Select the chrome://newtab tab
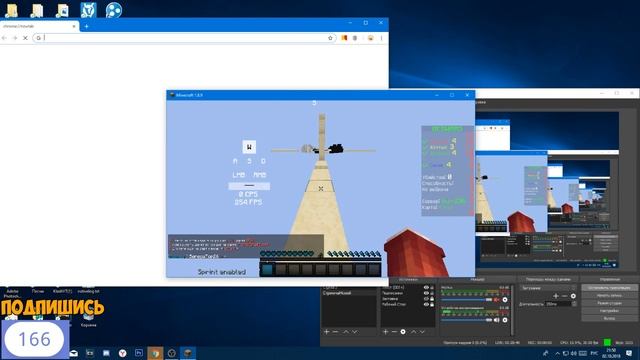Viewport: 640px width, 360px height. click(39, 26)
